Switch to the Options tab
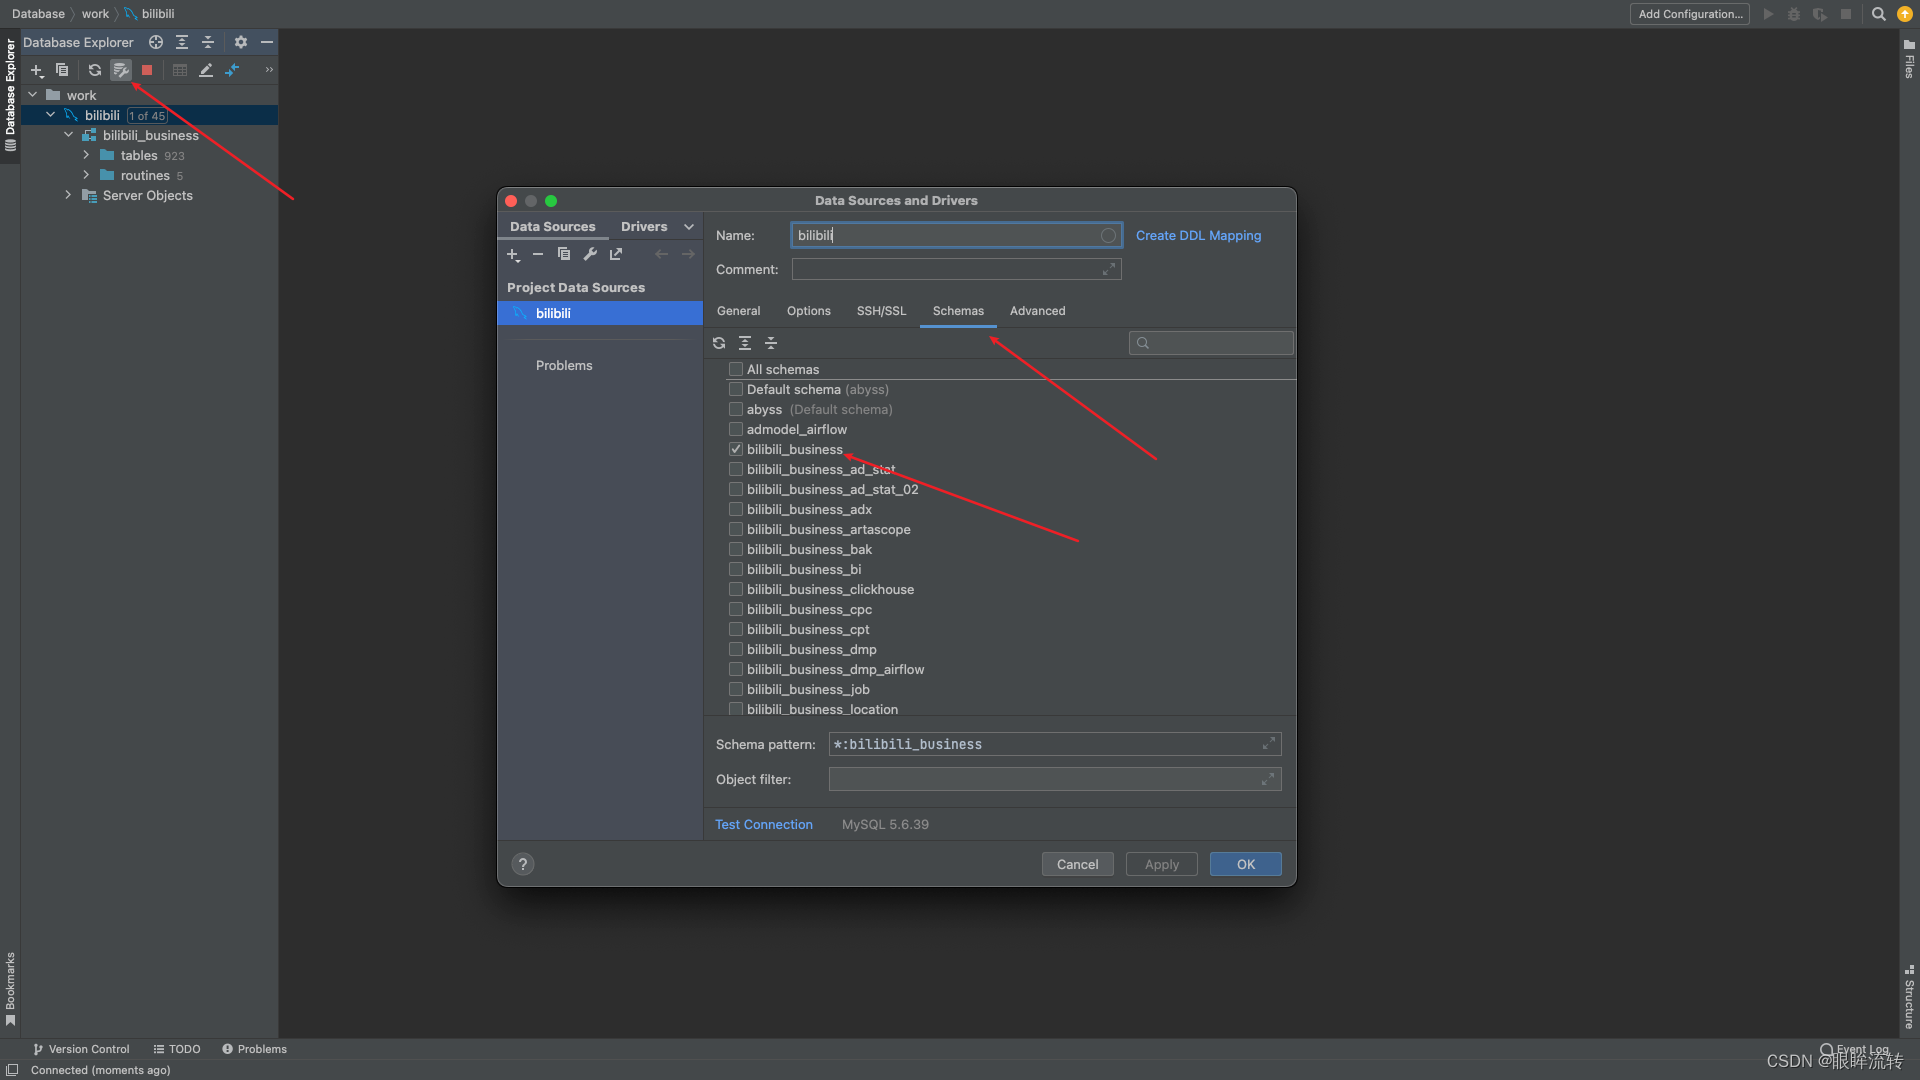Image resolution: width=1920 pixels, height=1080 pixels. point(808,311)
